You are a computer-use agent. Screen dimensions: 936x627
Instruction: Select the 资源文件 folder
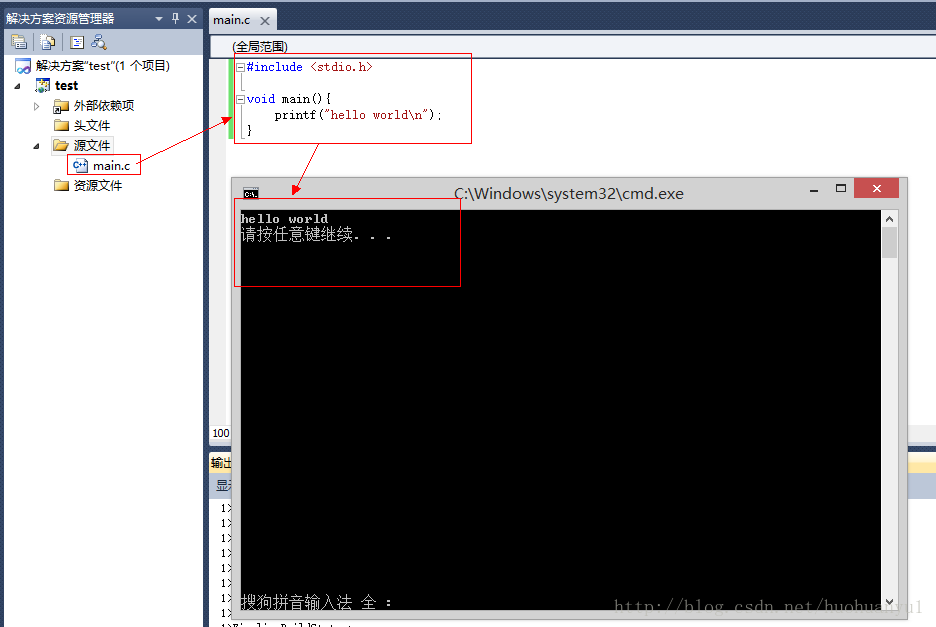click(x=88, y=186)
